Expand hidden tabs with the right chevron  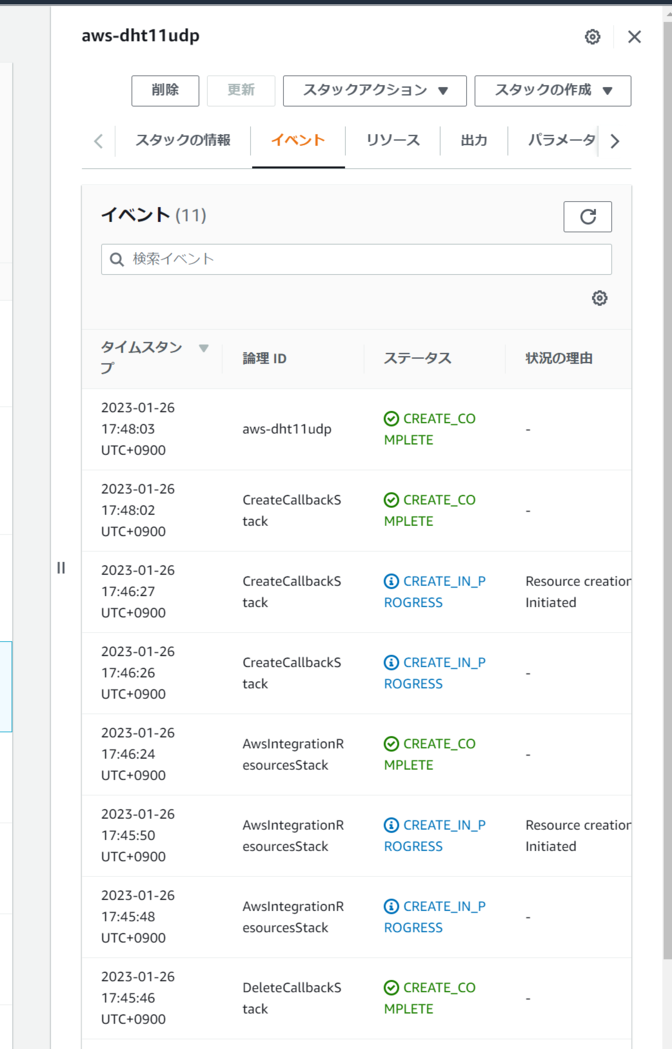click(614, 141)
